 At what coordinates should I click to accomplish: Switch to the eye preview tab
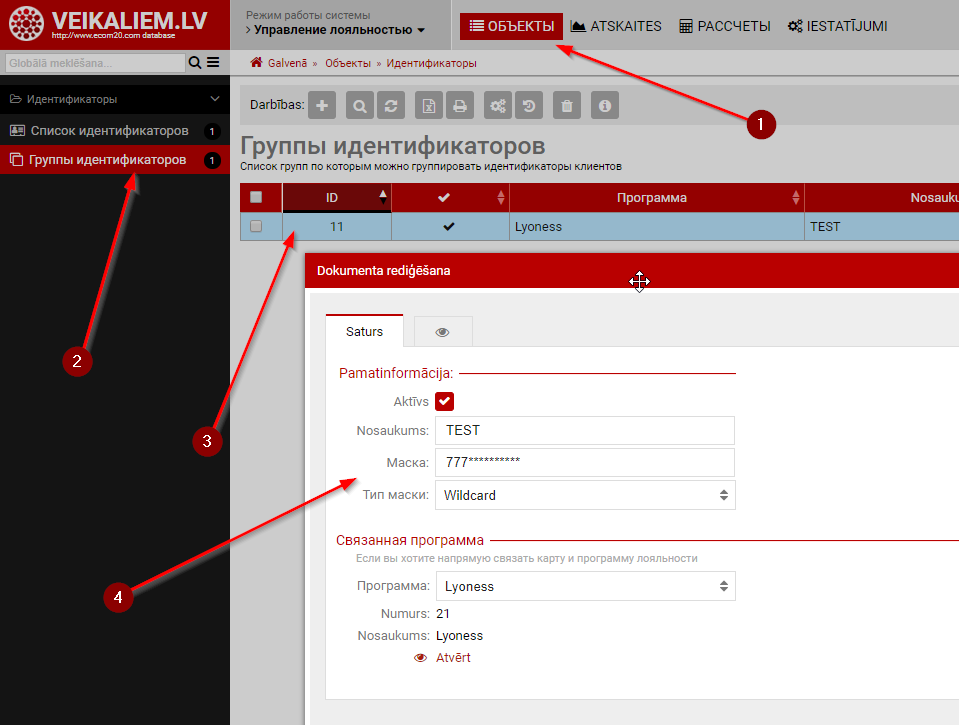pos(442,331)
